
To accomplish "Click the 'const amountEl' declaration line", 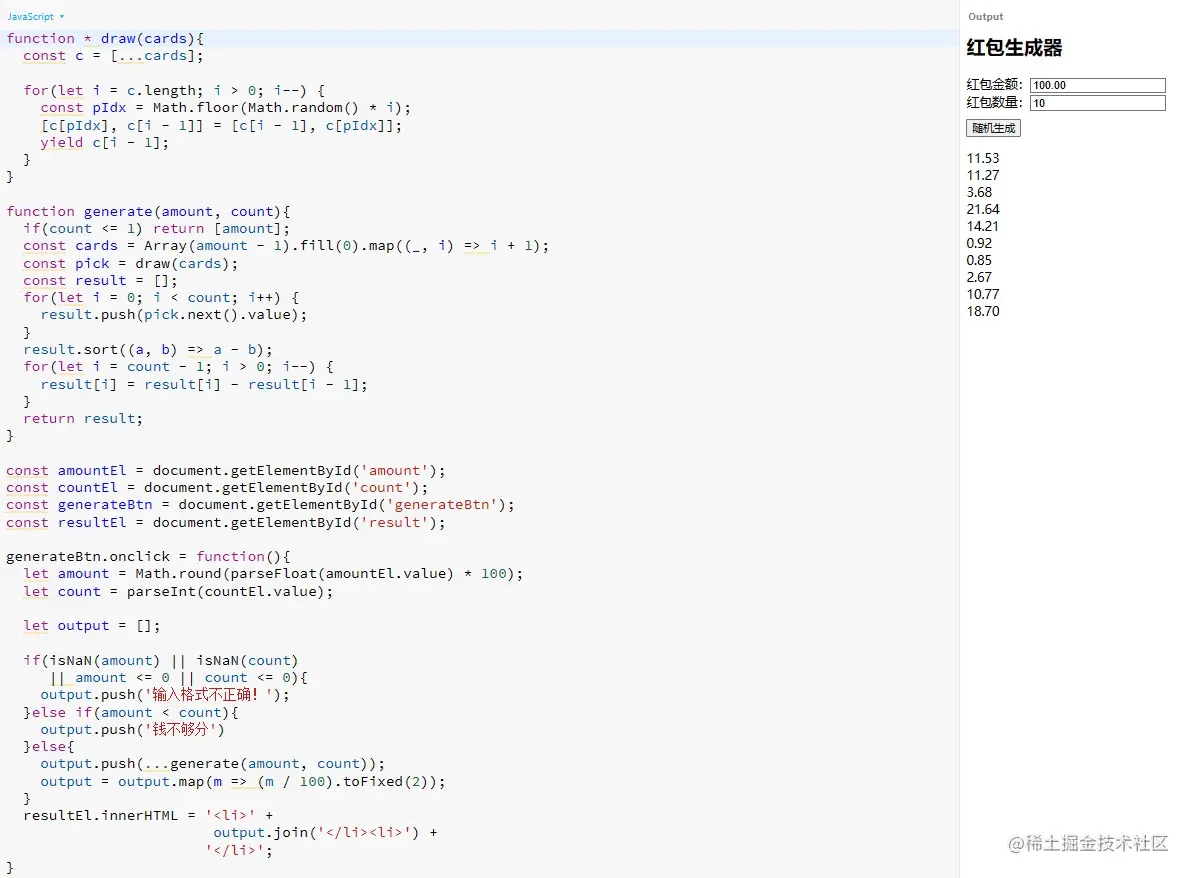I will [226, 471].
